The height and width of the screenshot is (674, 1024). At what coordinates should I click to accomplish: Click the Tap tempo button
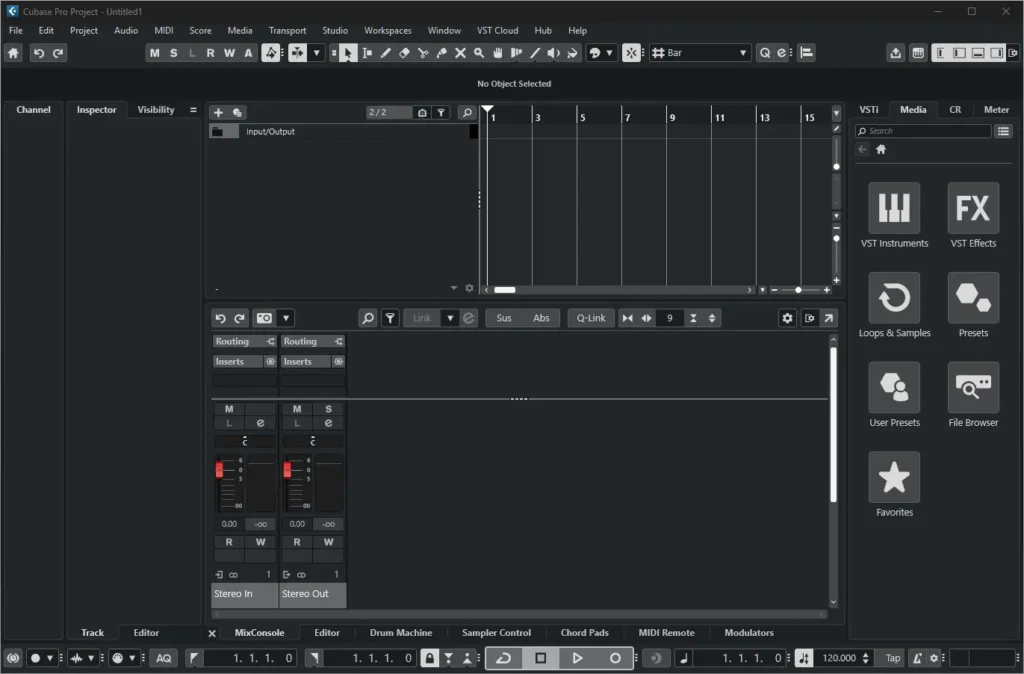pos(891,658)
